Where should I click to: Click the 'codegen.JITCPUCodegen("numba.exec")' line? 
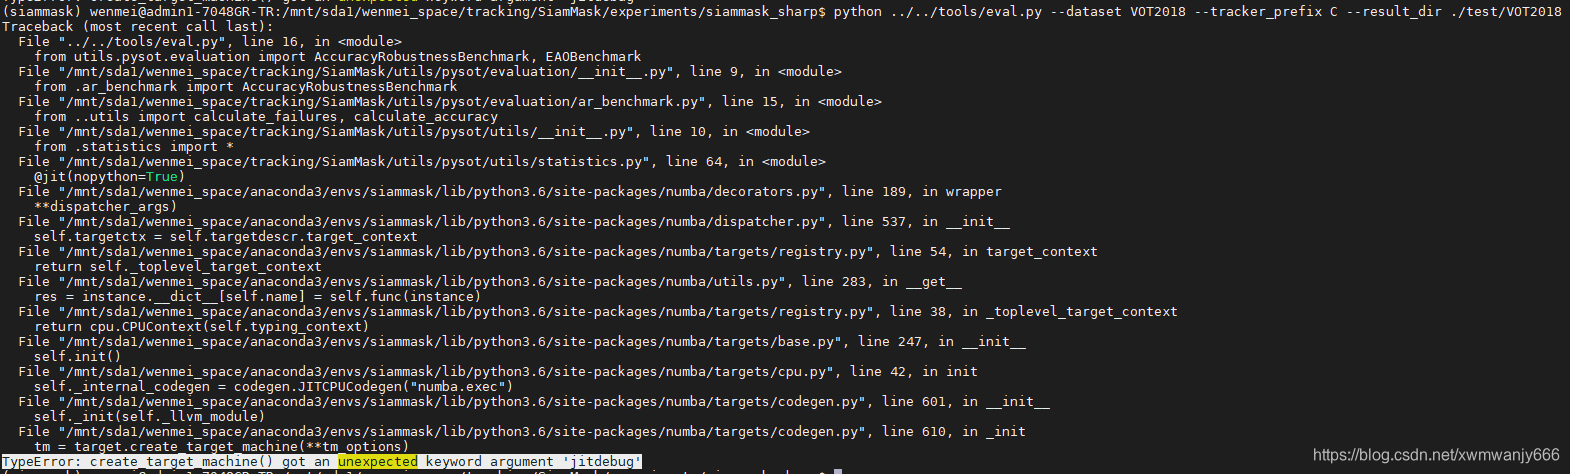274,386
